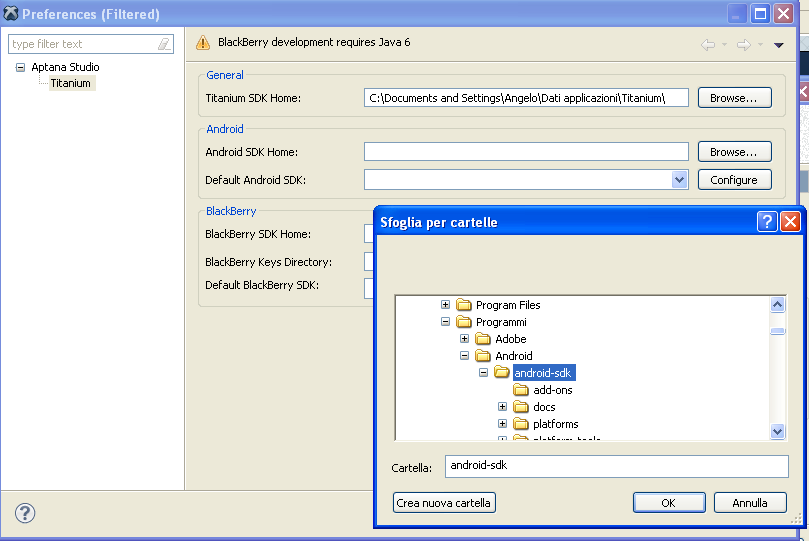Click OK in the folder browse dialog
Viewport: 809px width, 541px height.
click(x=669, y=503)
